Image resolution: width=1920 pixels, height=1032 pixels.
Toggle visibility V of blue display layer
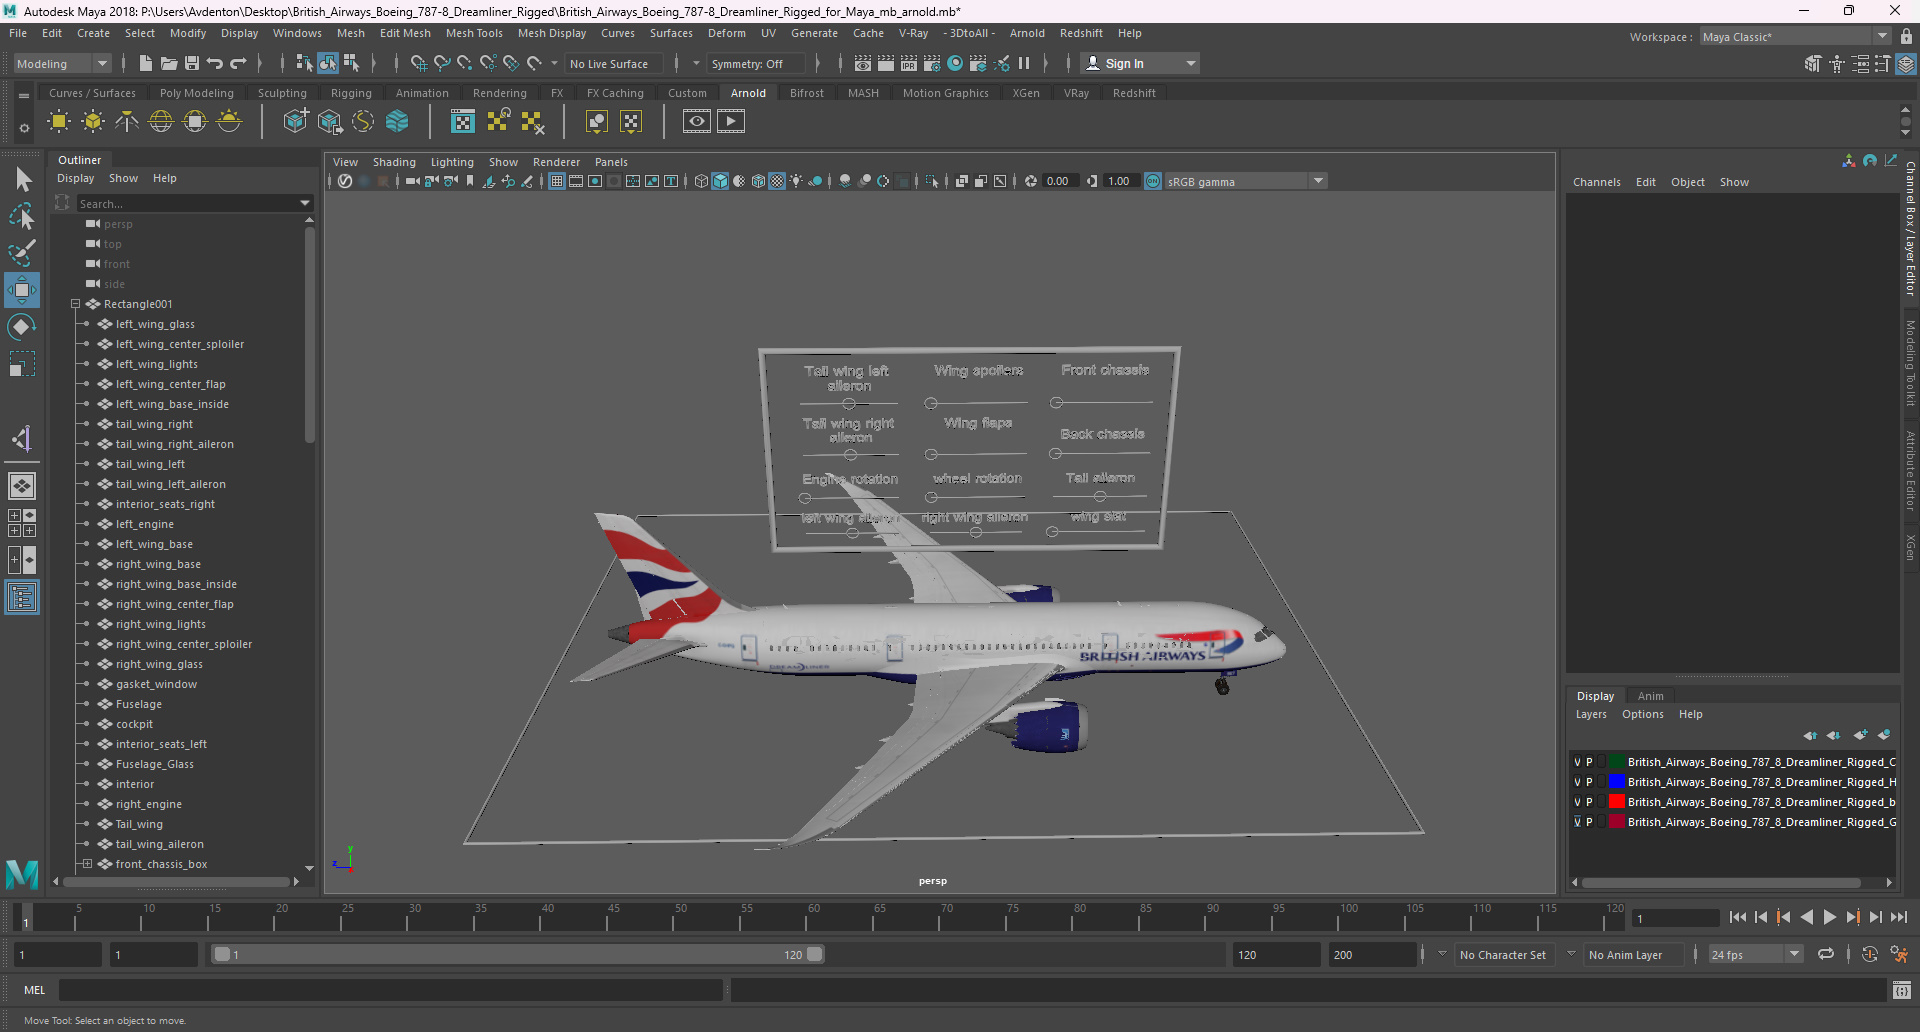click(x=1577, y=782)
